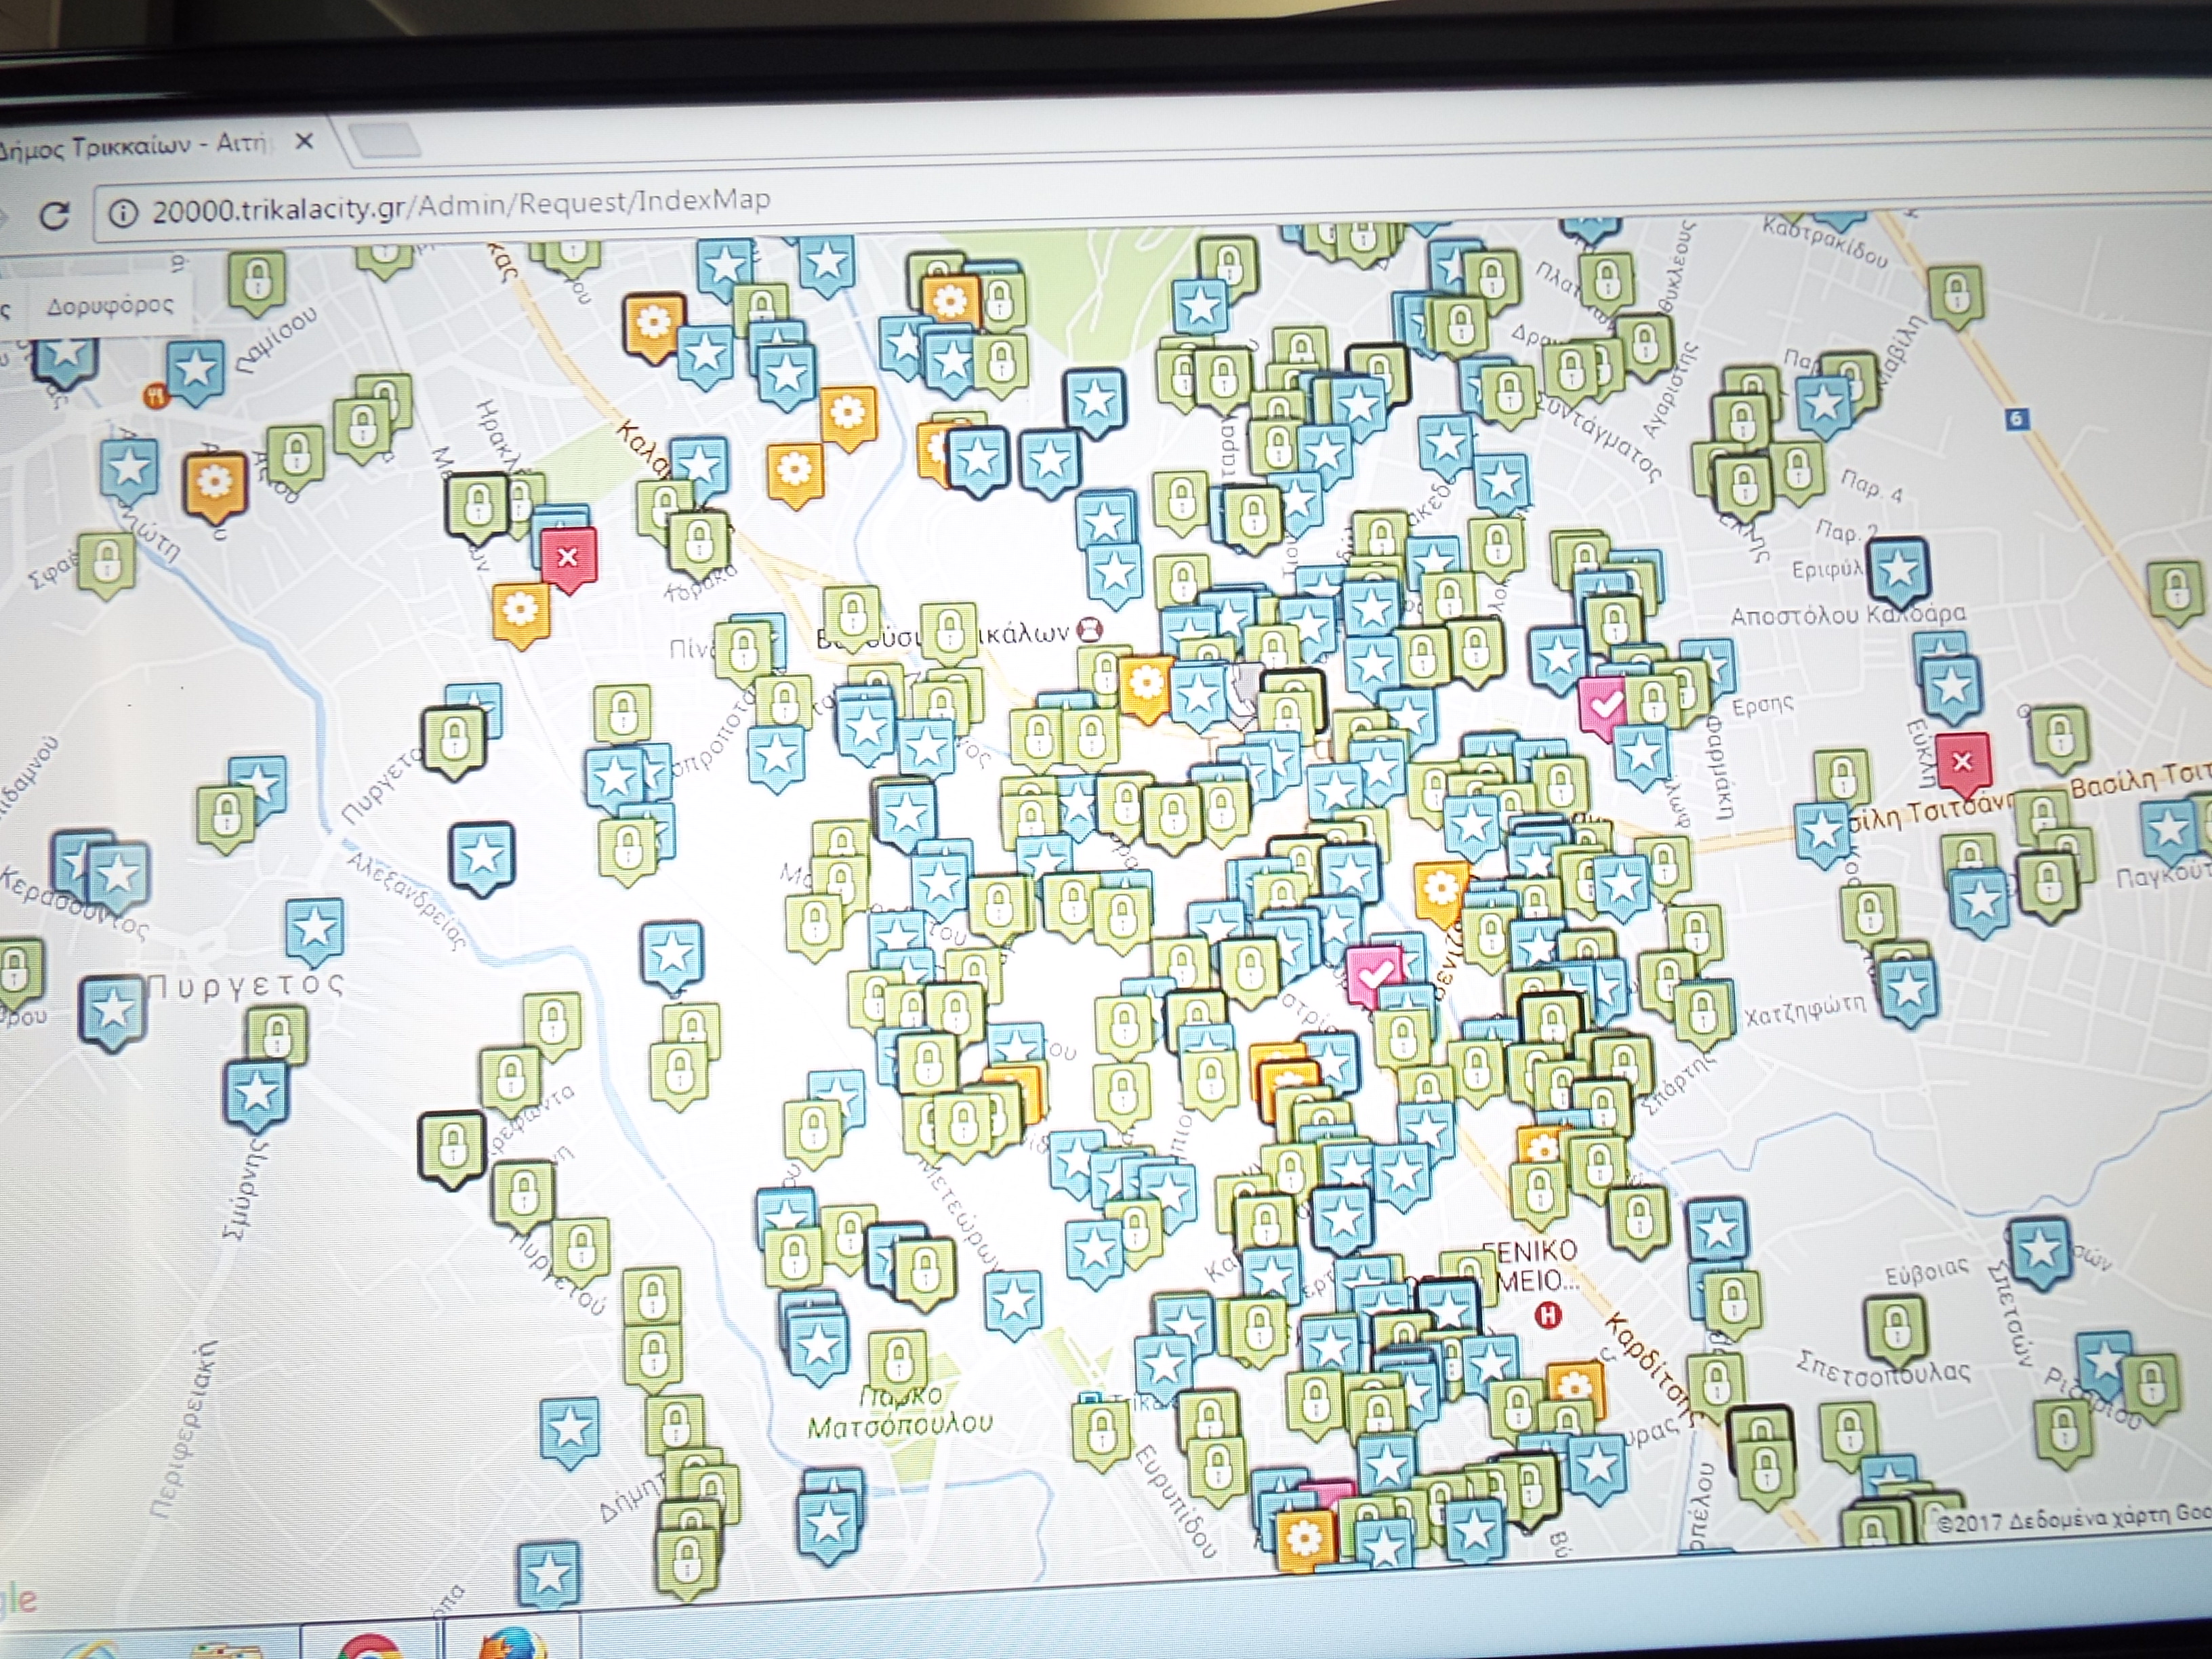This screenshot has width=2212, height=1659.
Task: Open a new browser tab
Action: [x=385, y=141]
